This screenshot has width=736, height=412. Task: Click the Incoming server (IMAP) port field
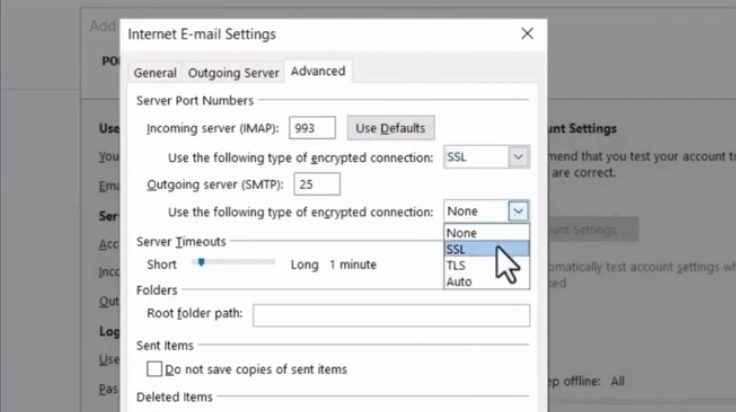(x=312, y=128)
